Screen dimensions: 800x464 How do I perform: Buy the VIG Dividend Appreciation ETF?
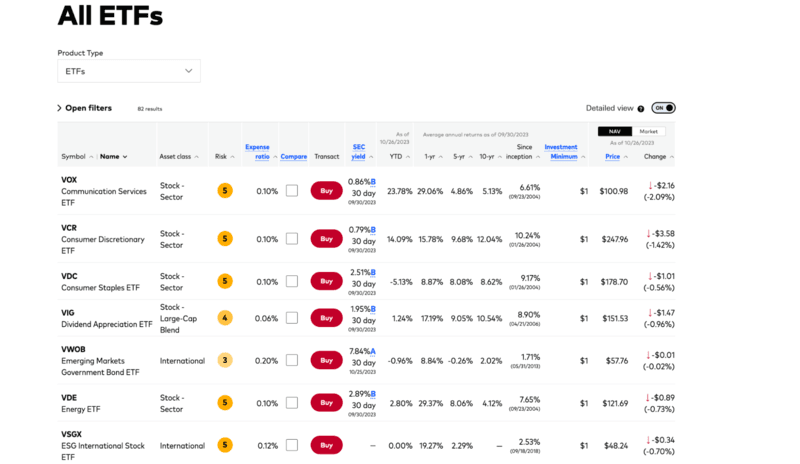point(327,318)
